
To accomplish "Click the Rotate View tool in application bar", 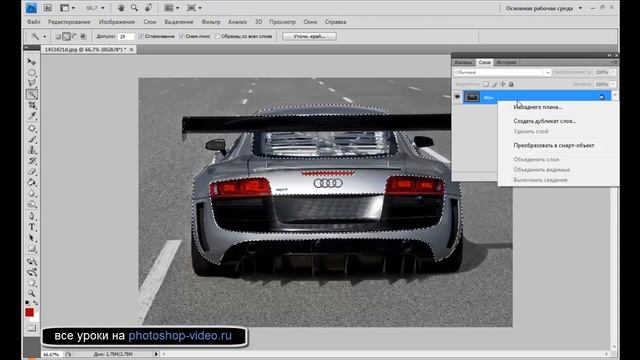I will coord(148,8).
